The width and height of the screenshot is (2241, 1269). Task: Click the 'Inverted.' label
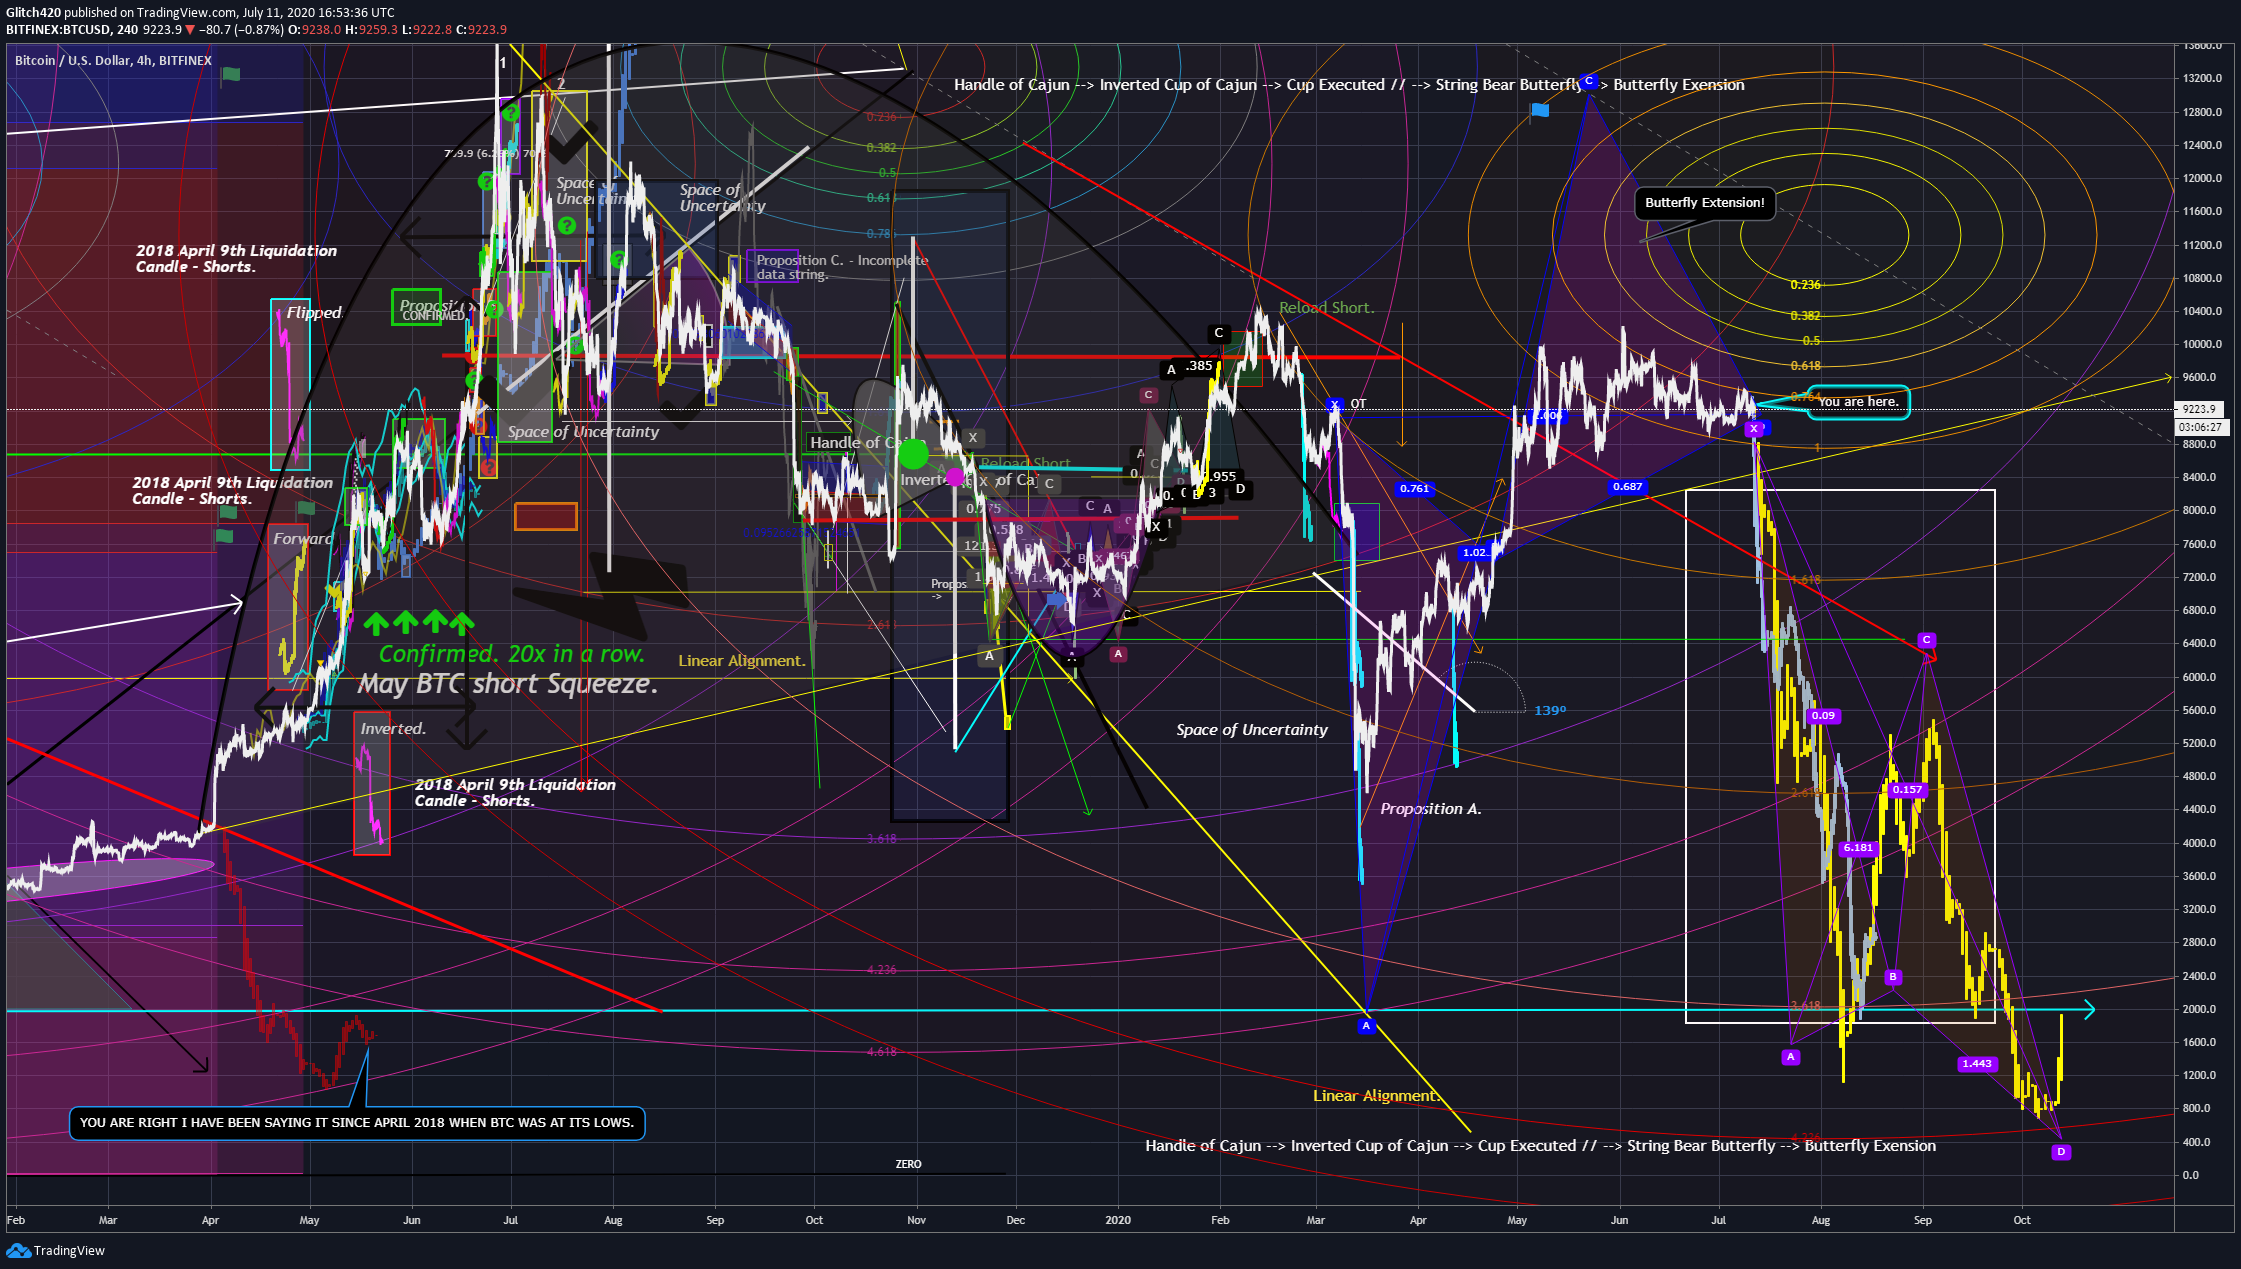coord(393,729)
